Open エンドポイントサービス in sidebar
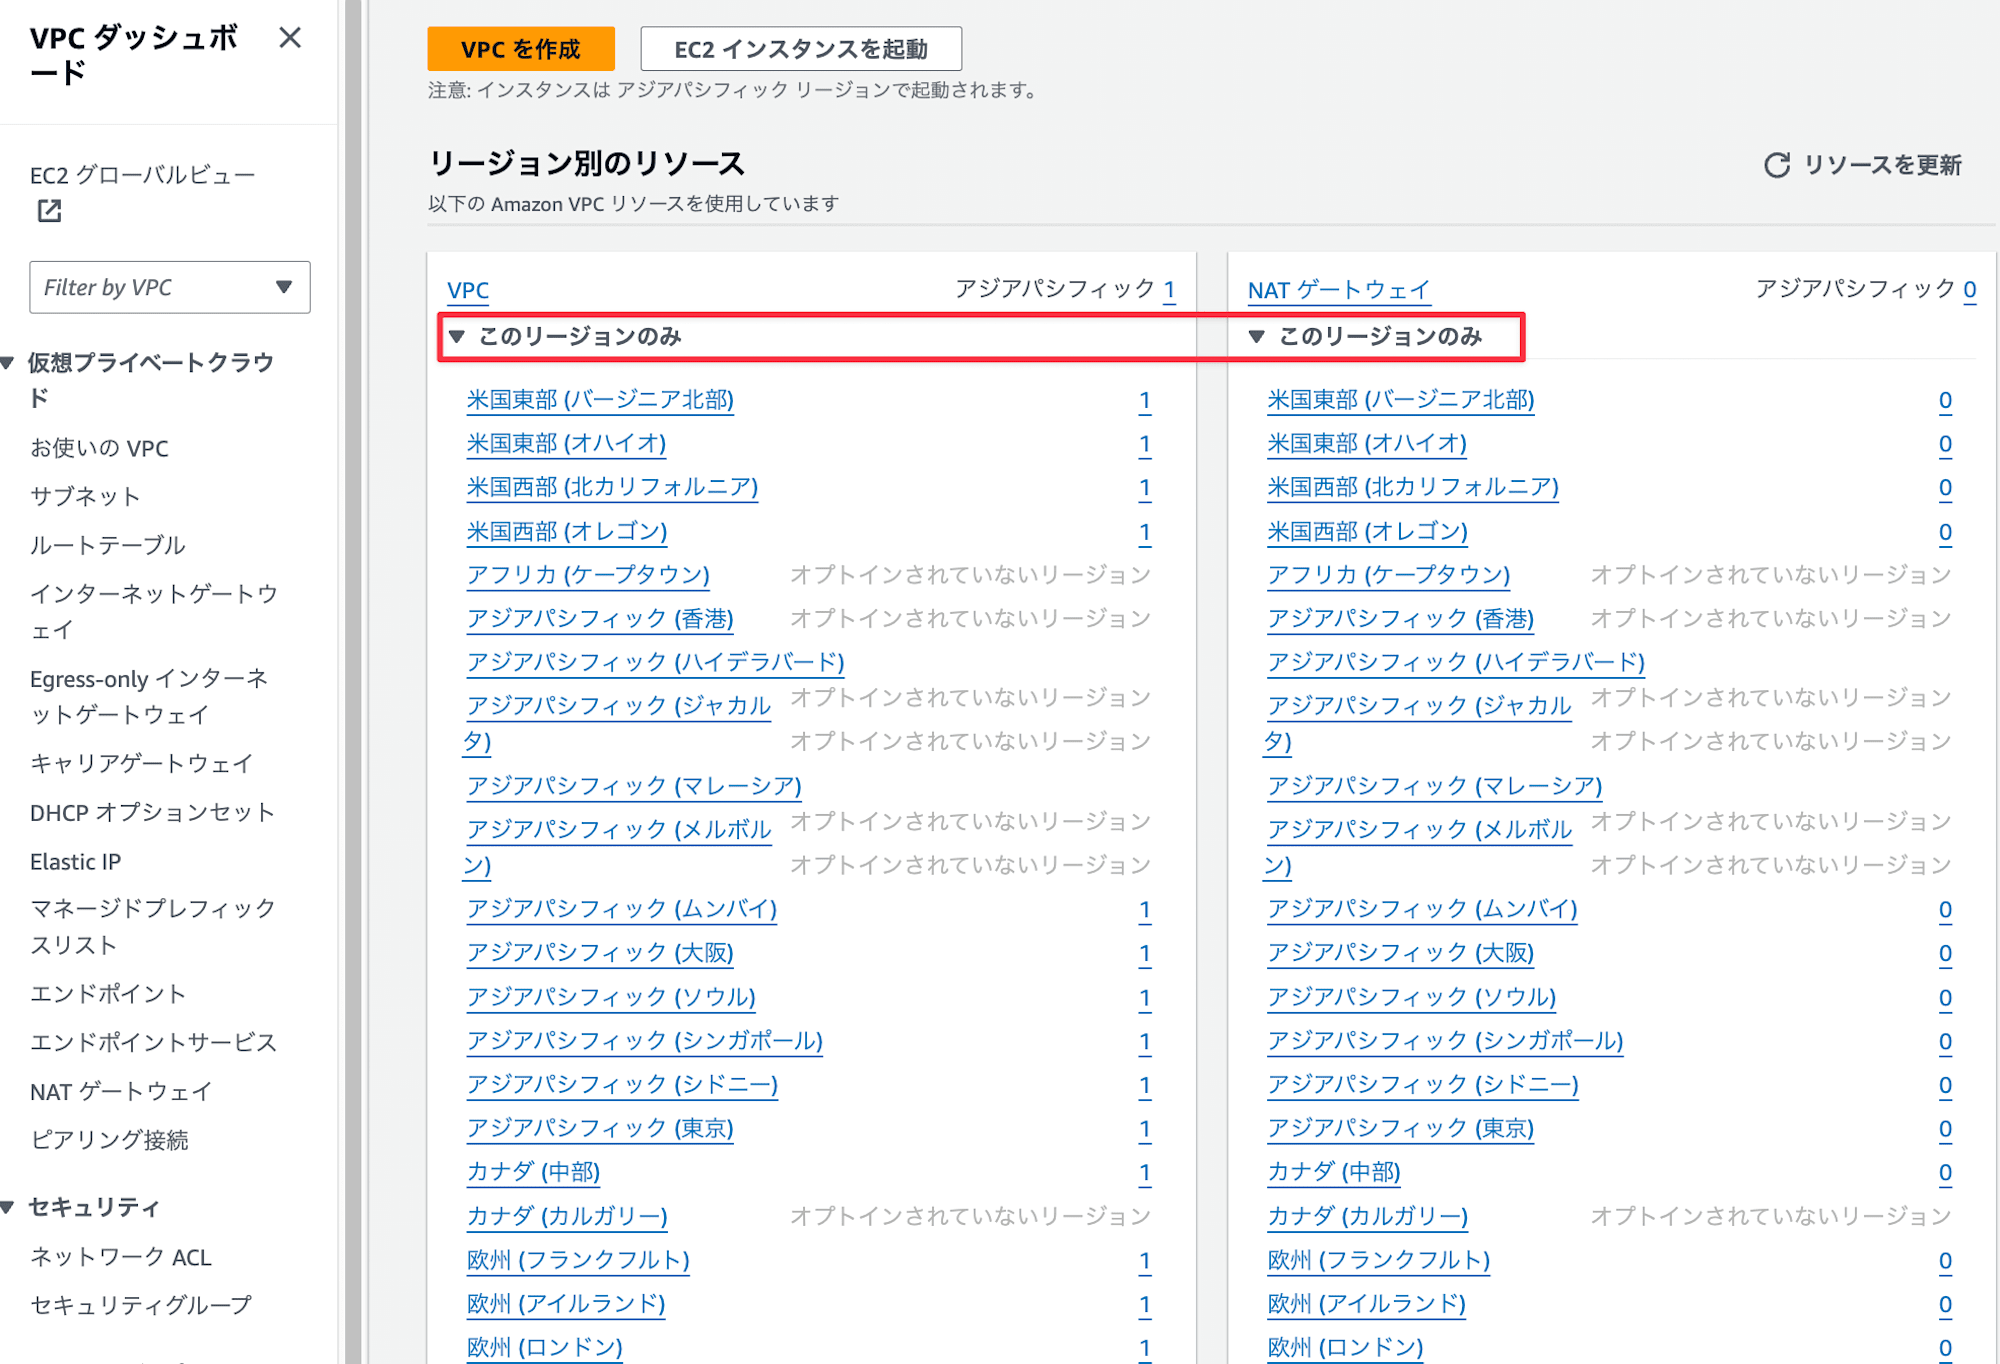 153,1042
